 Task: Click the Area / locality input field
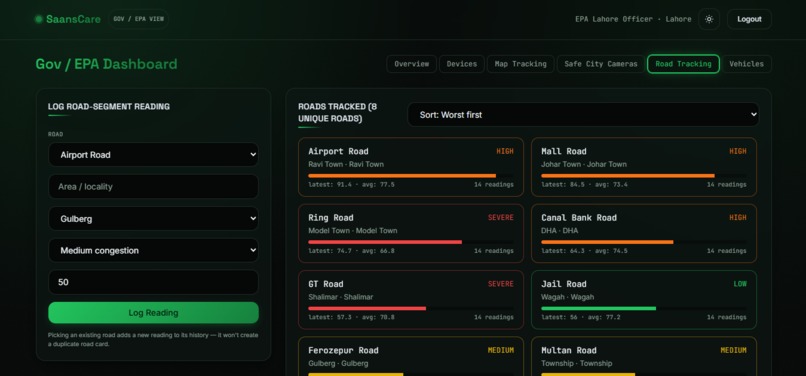click(153, 187)
